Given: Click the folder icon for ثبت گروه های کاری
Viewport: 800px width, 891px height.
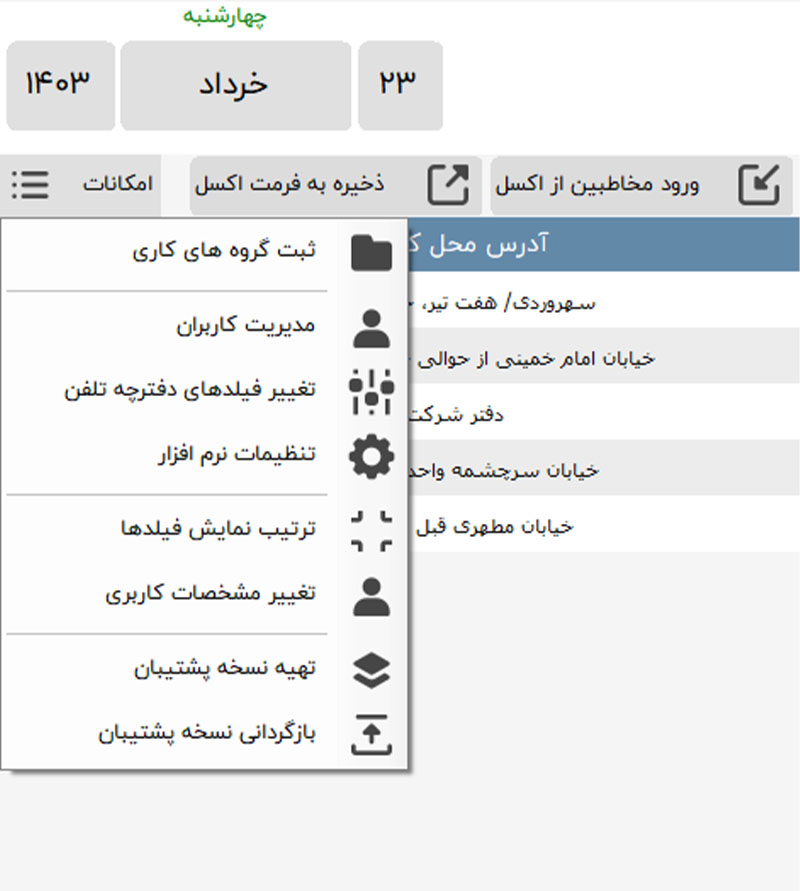Looking at the screenshot, I should pos(372,251).
